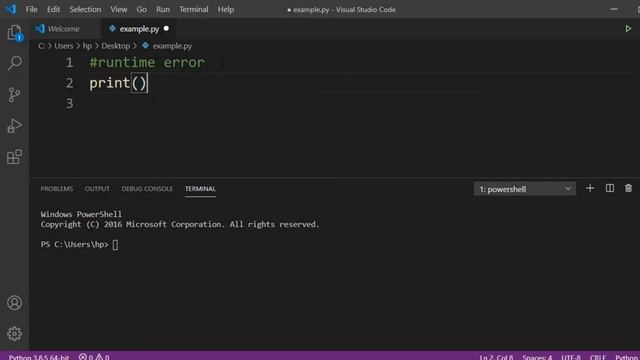Image resolution: width=640 pixels, height=360 pixels.
Task: Open the Help menu
Action: click(x=226, y=9)
